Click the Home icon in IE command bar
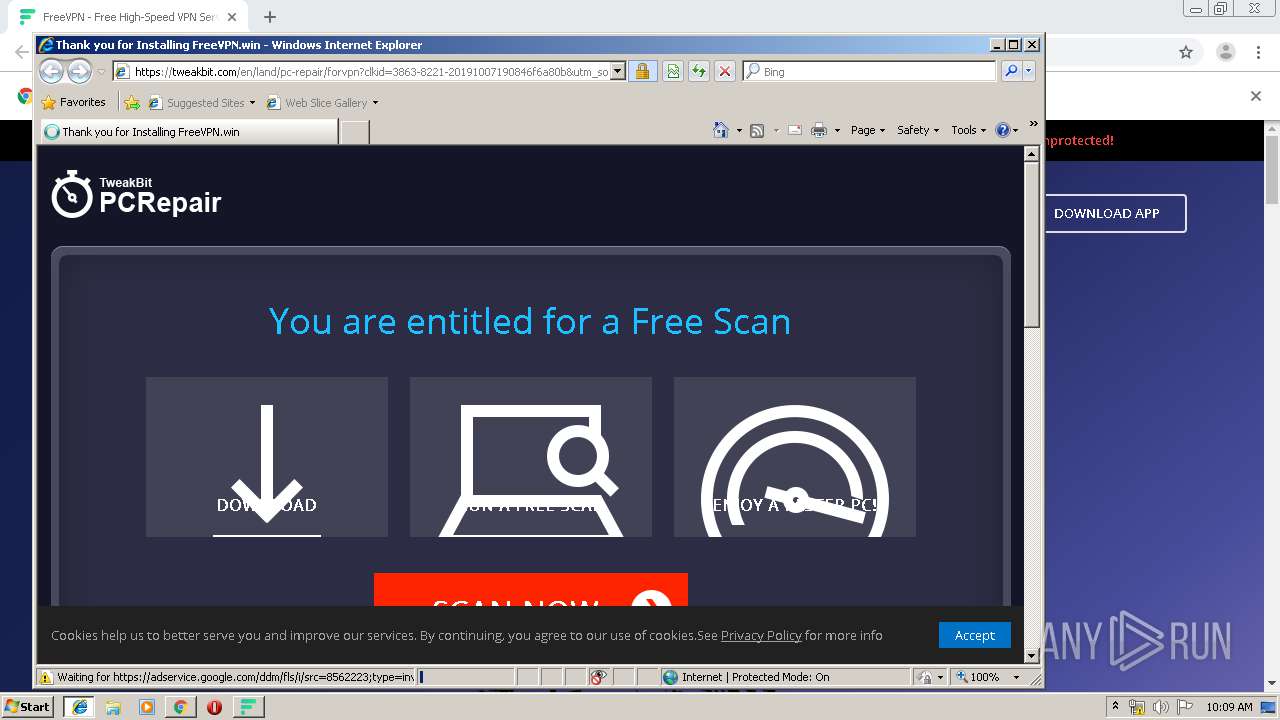The width and height of the screenshot is (1280, 720). (721, 130)
